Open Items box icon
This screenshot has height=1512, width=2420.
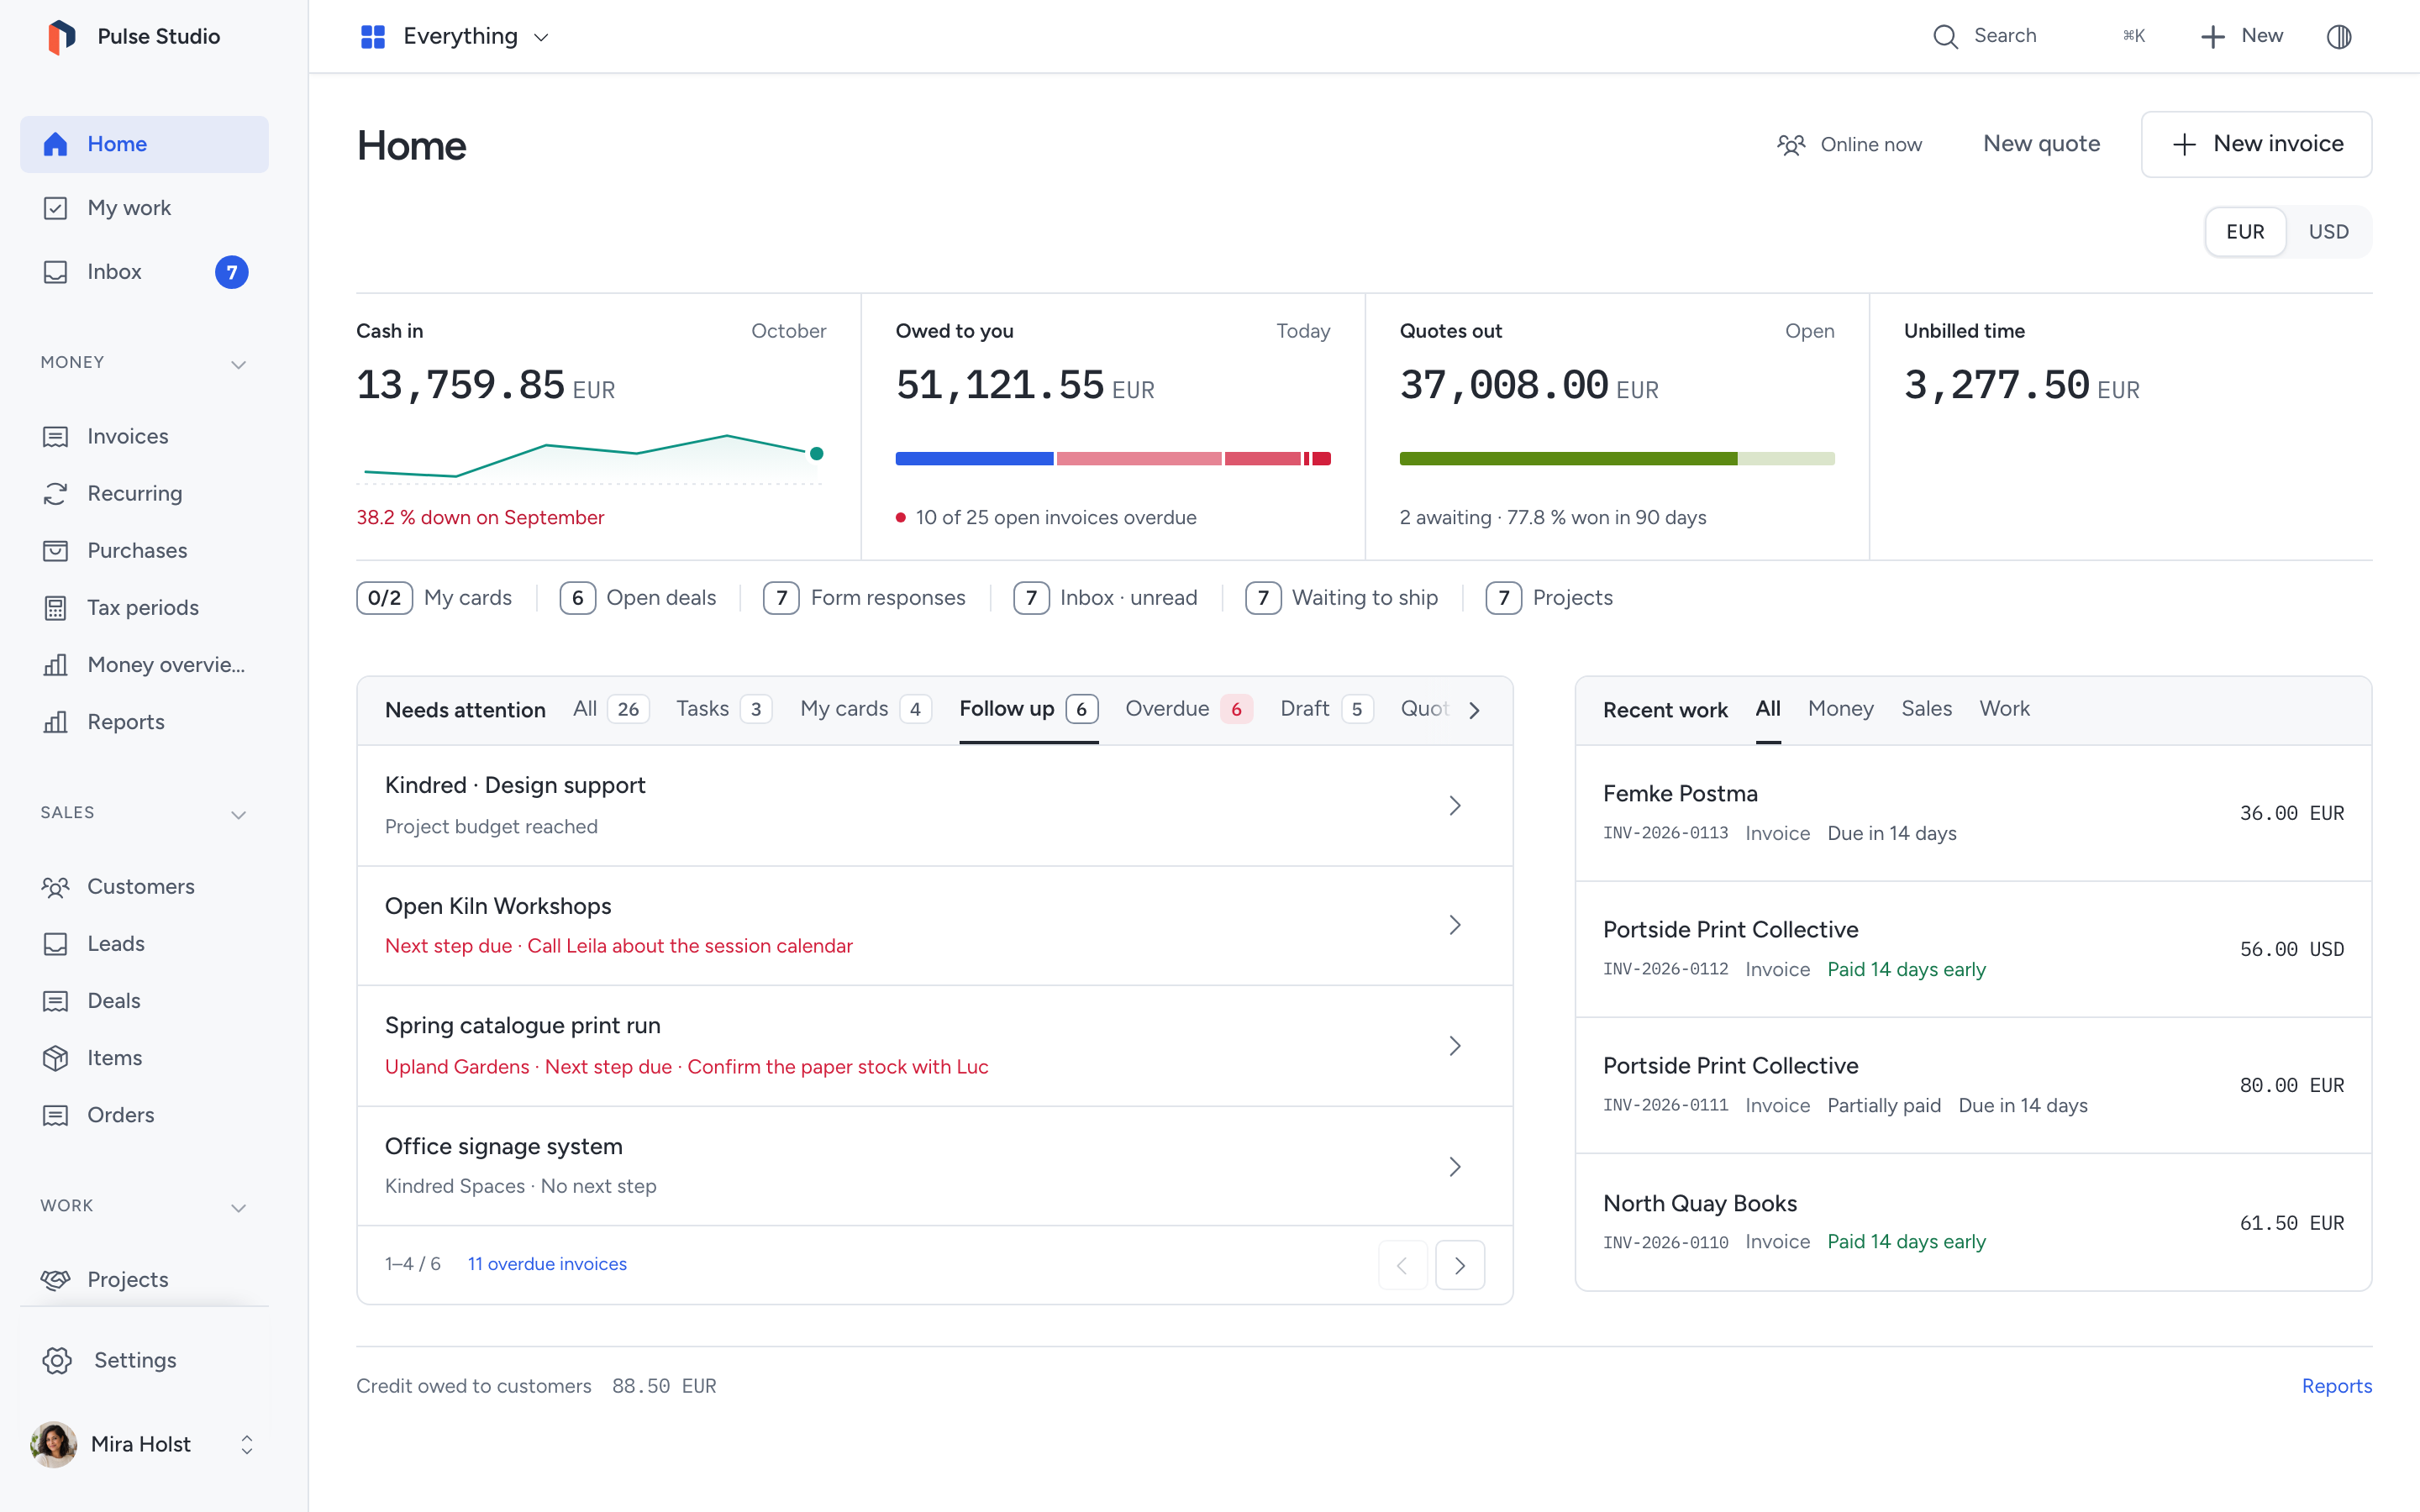(55, 1058)
